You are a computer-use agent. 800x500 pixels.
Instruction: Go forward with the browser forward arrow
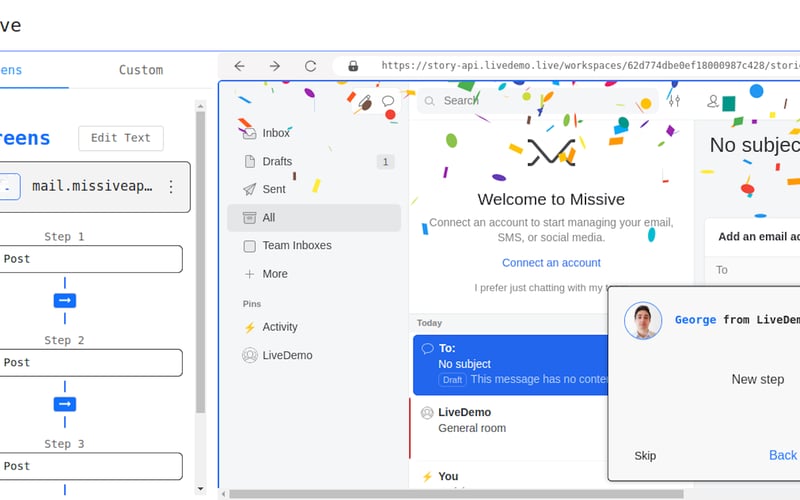[x=274, y=66]
